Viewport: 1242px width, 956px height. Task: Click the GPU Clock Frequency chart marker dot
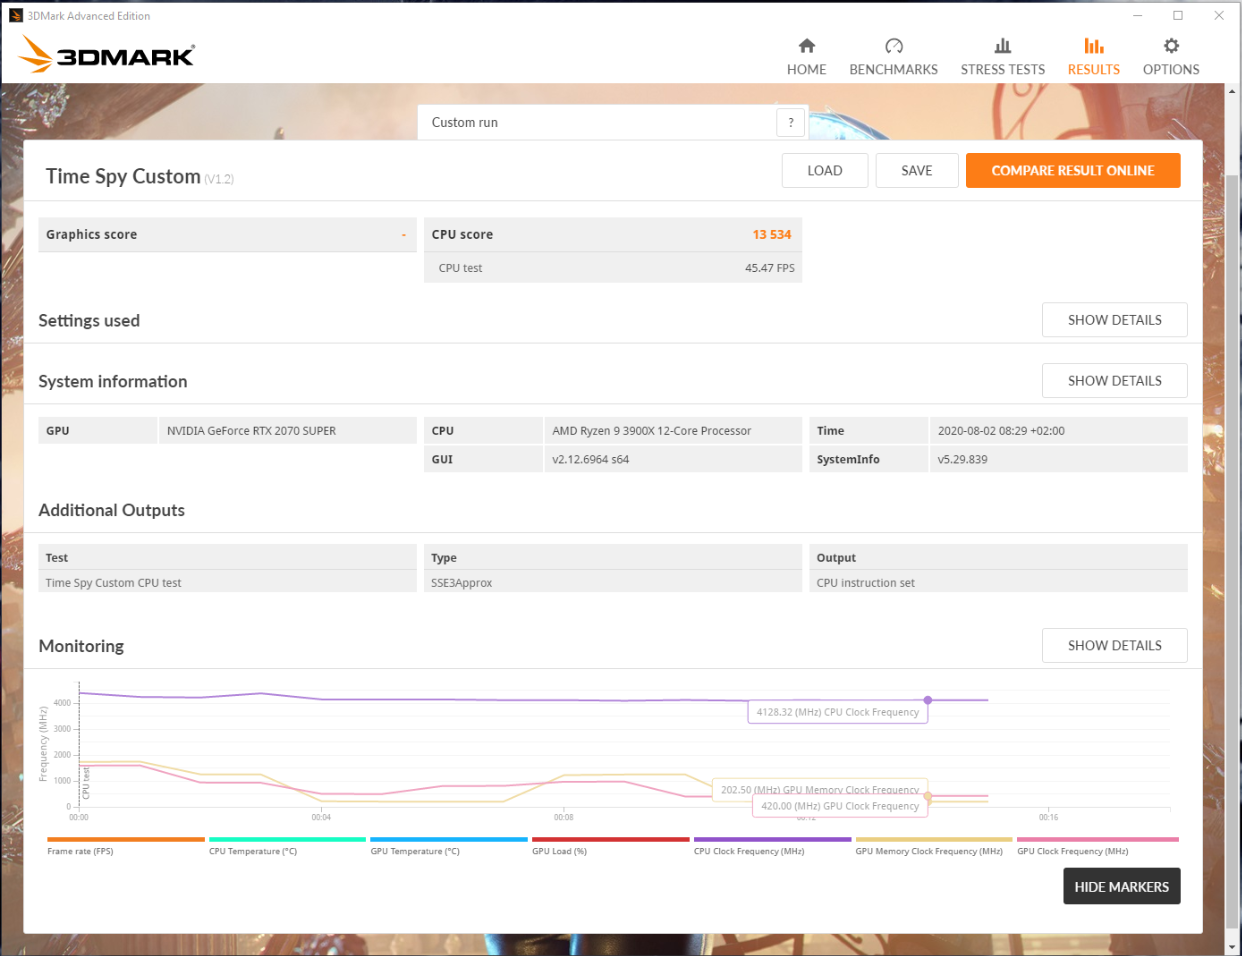[x=928, y=797]
